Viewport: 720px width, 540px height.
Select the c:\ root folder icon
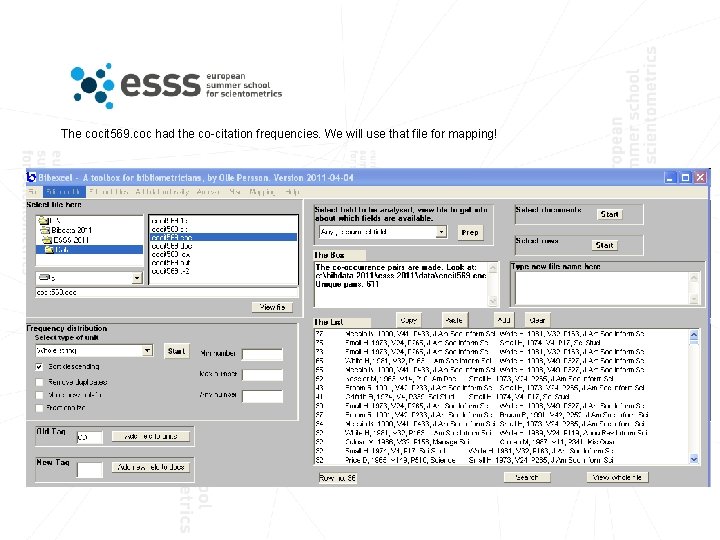(x=44, y=220)
